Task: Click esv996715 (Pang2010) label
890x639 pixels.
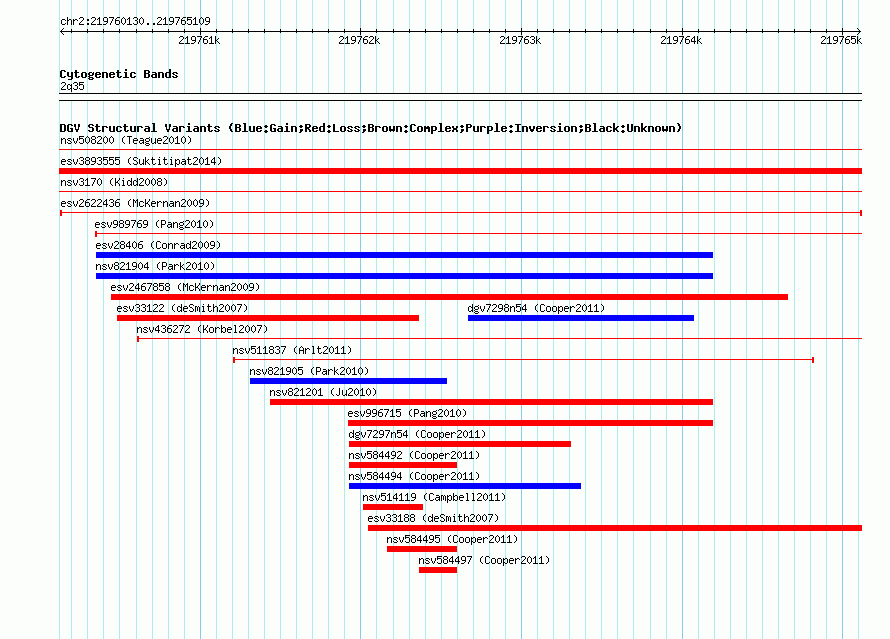Action: point(407,413)
